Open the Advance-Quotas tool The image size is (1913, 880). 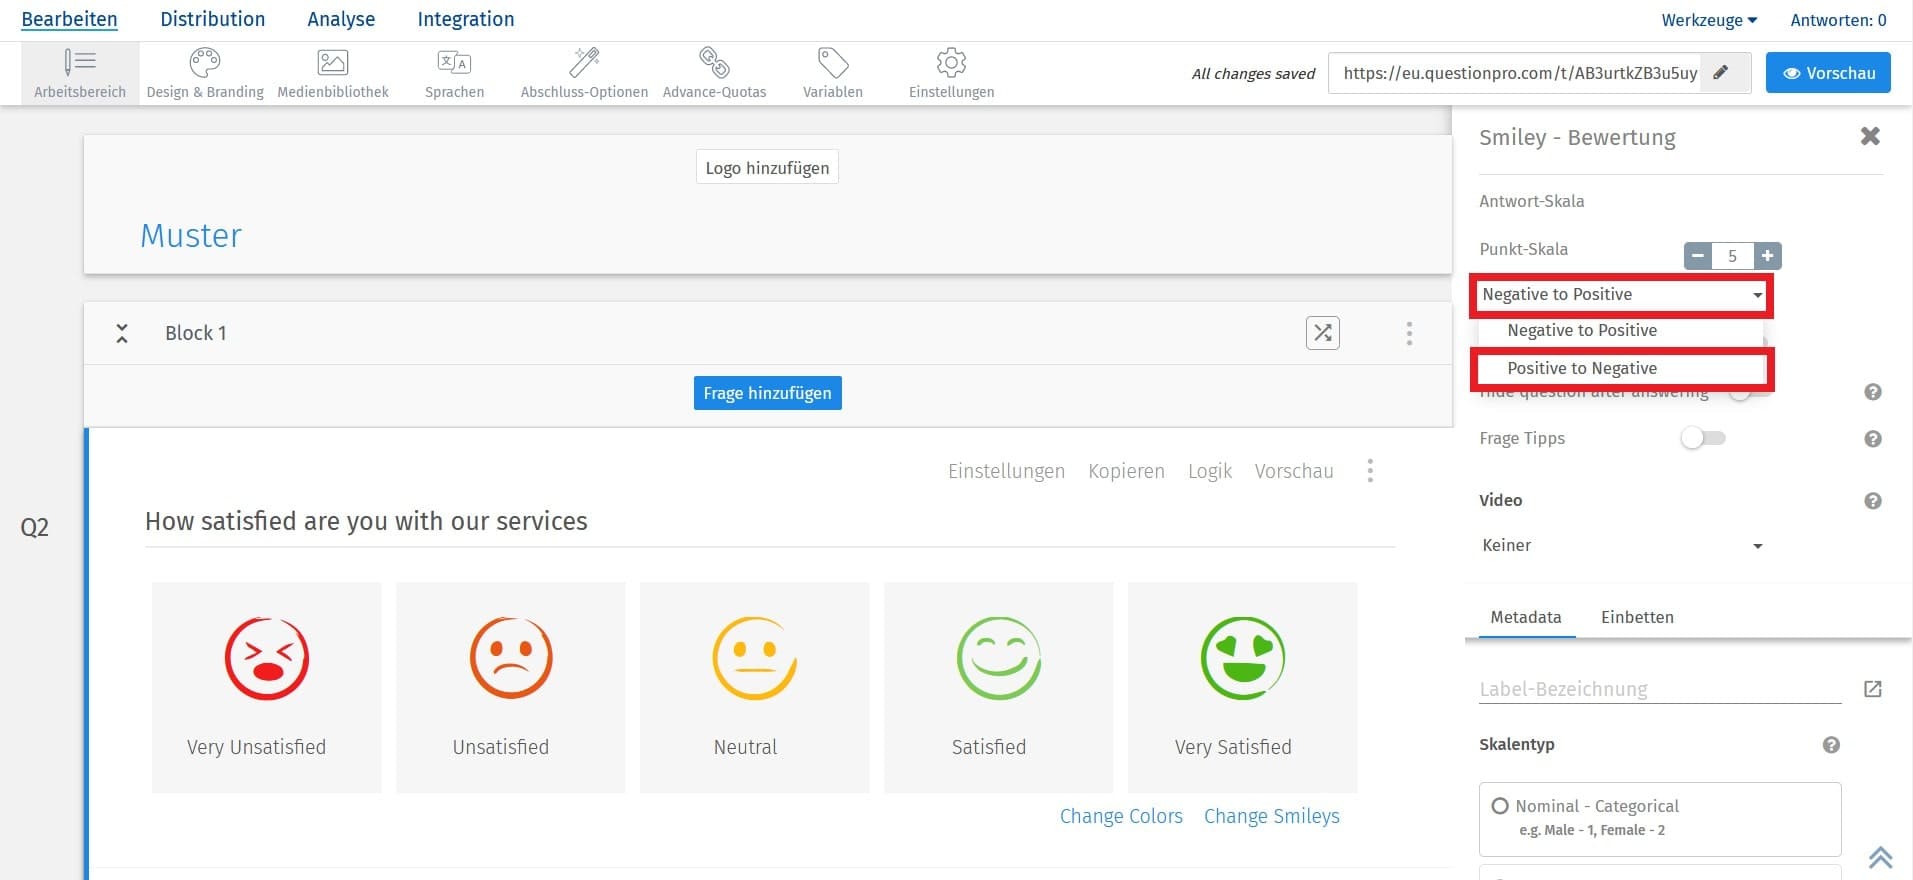[x=714, y=73]
